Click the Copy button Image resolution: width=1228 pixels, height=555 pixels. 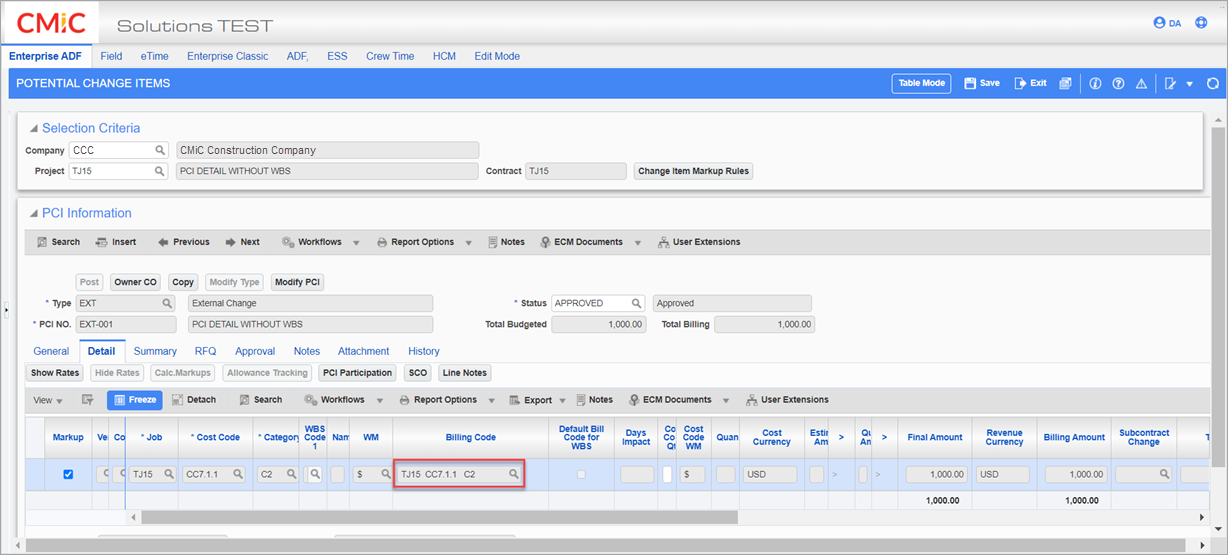(182, 282)
